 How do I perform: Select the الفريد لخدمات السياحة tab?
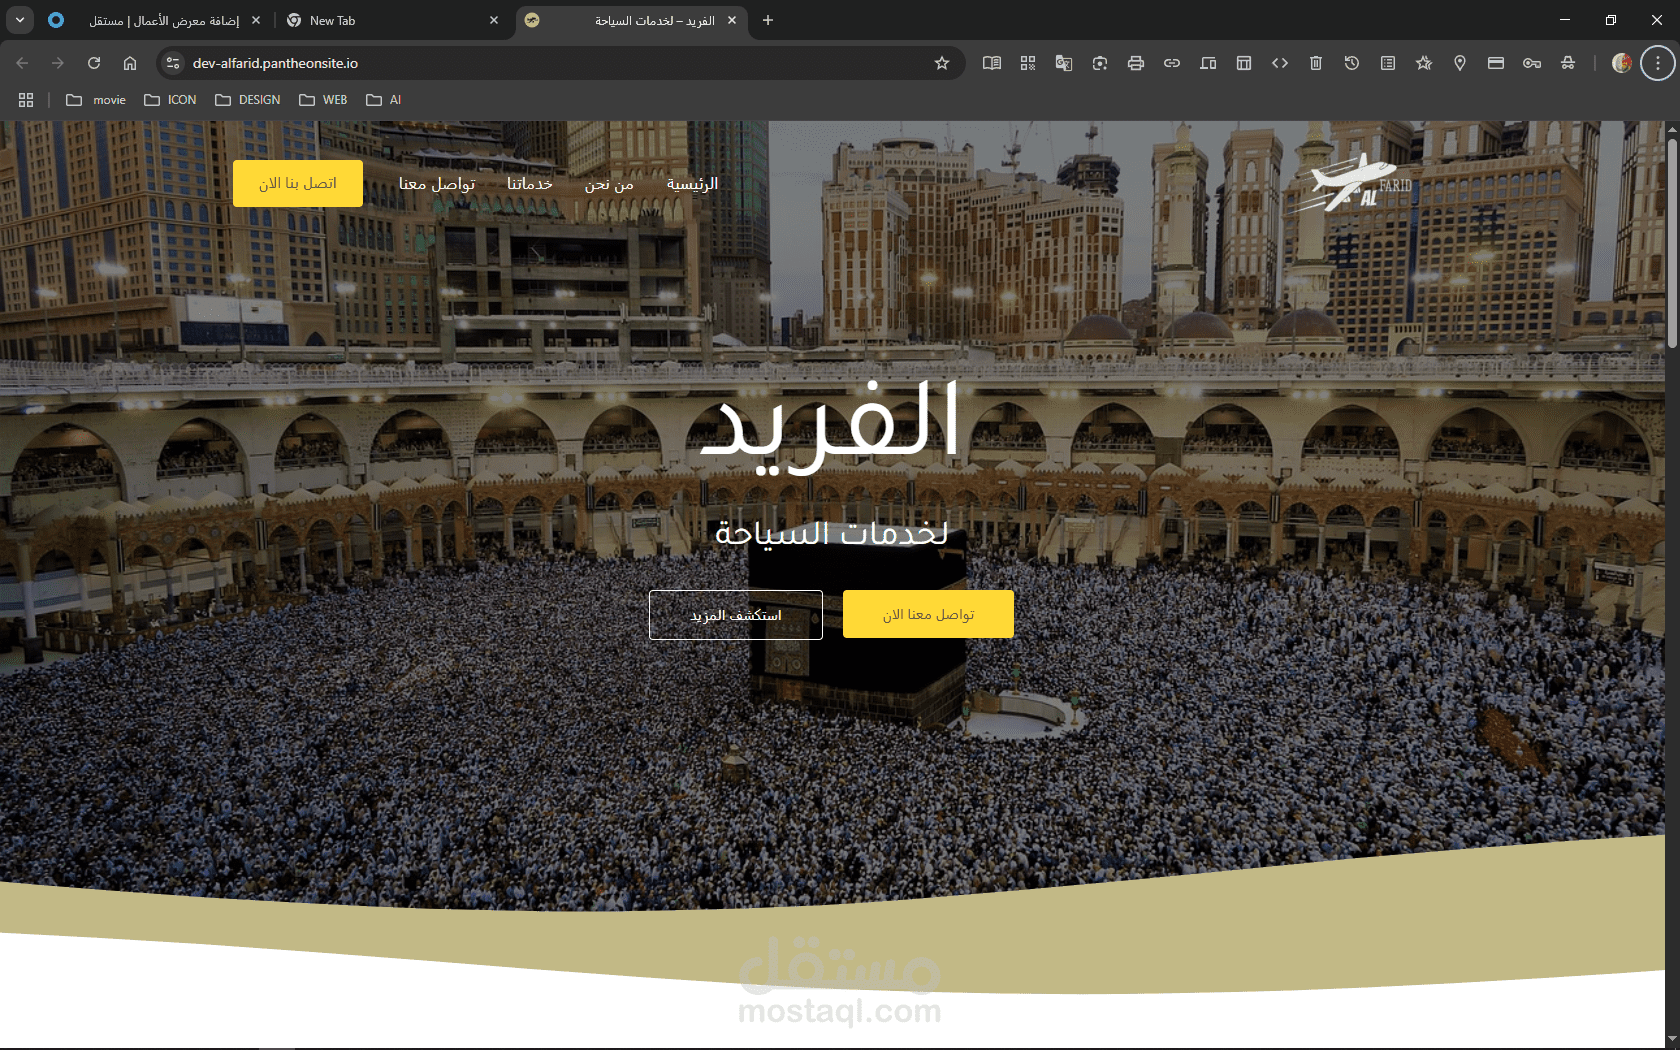coord(632,20)
